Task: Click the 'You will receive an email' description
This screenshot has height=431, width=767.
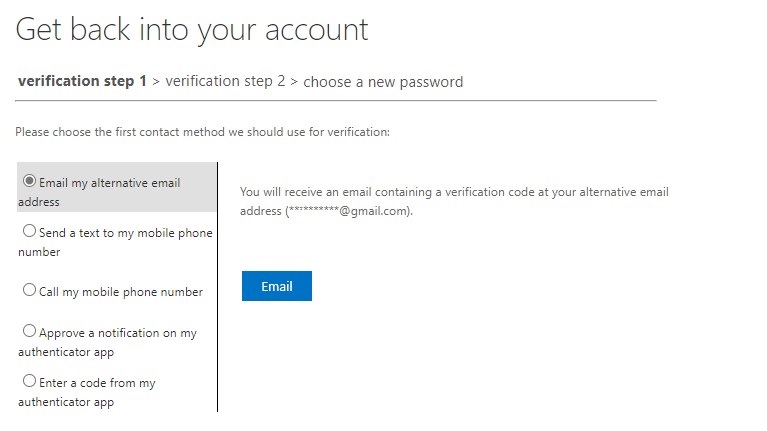Action: [454, 192]
